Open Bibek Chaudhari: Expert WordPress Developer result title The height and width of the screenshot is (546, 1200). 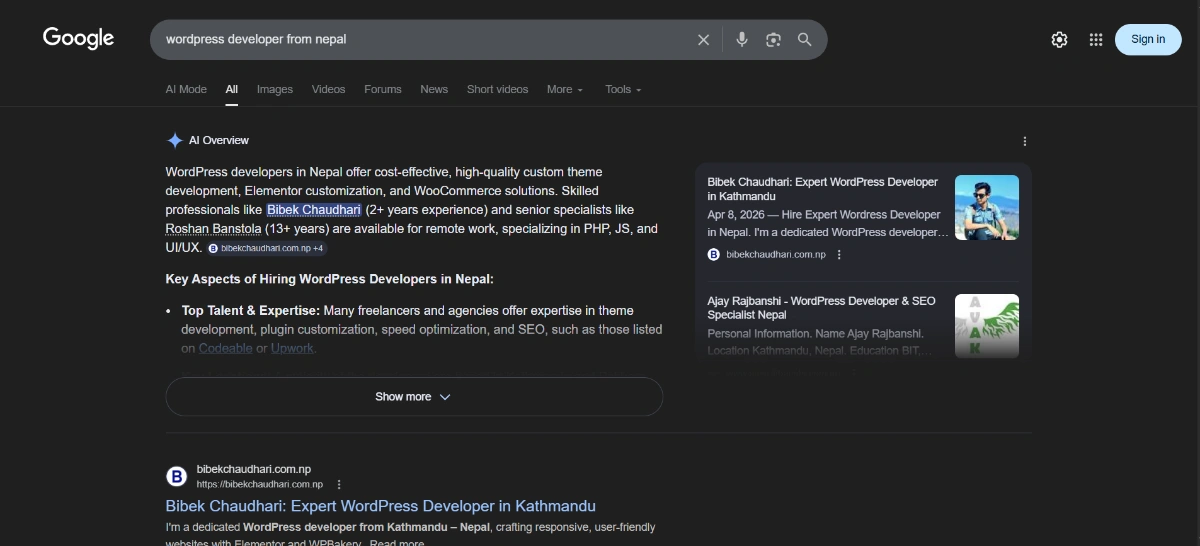click(x=380, y=506)
